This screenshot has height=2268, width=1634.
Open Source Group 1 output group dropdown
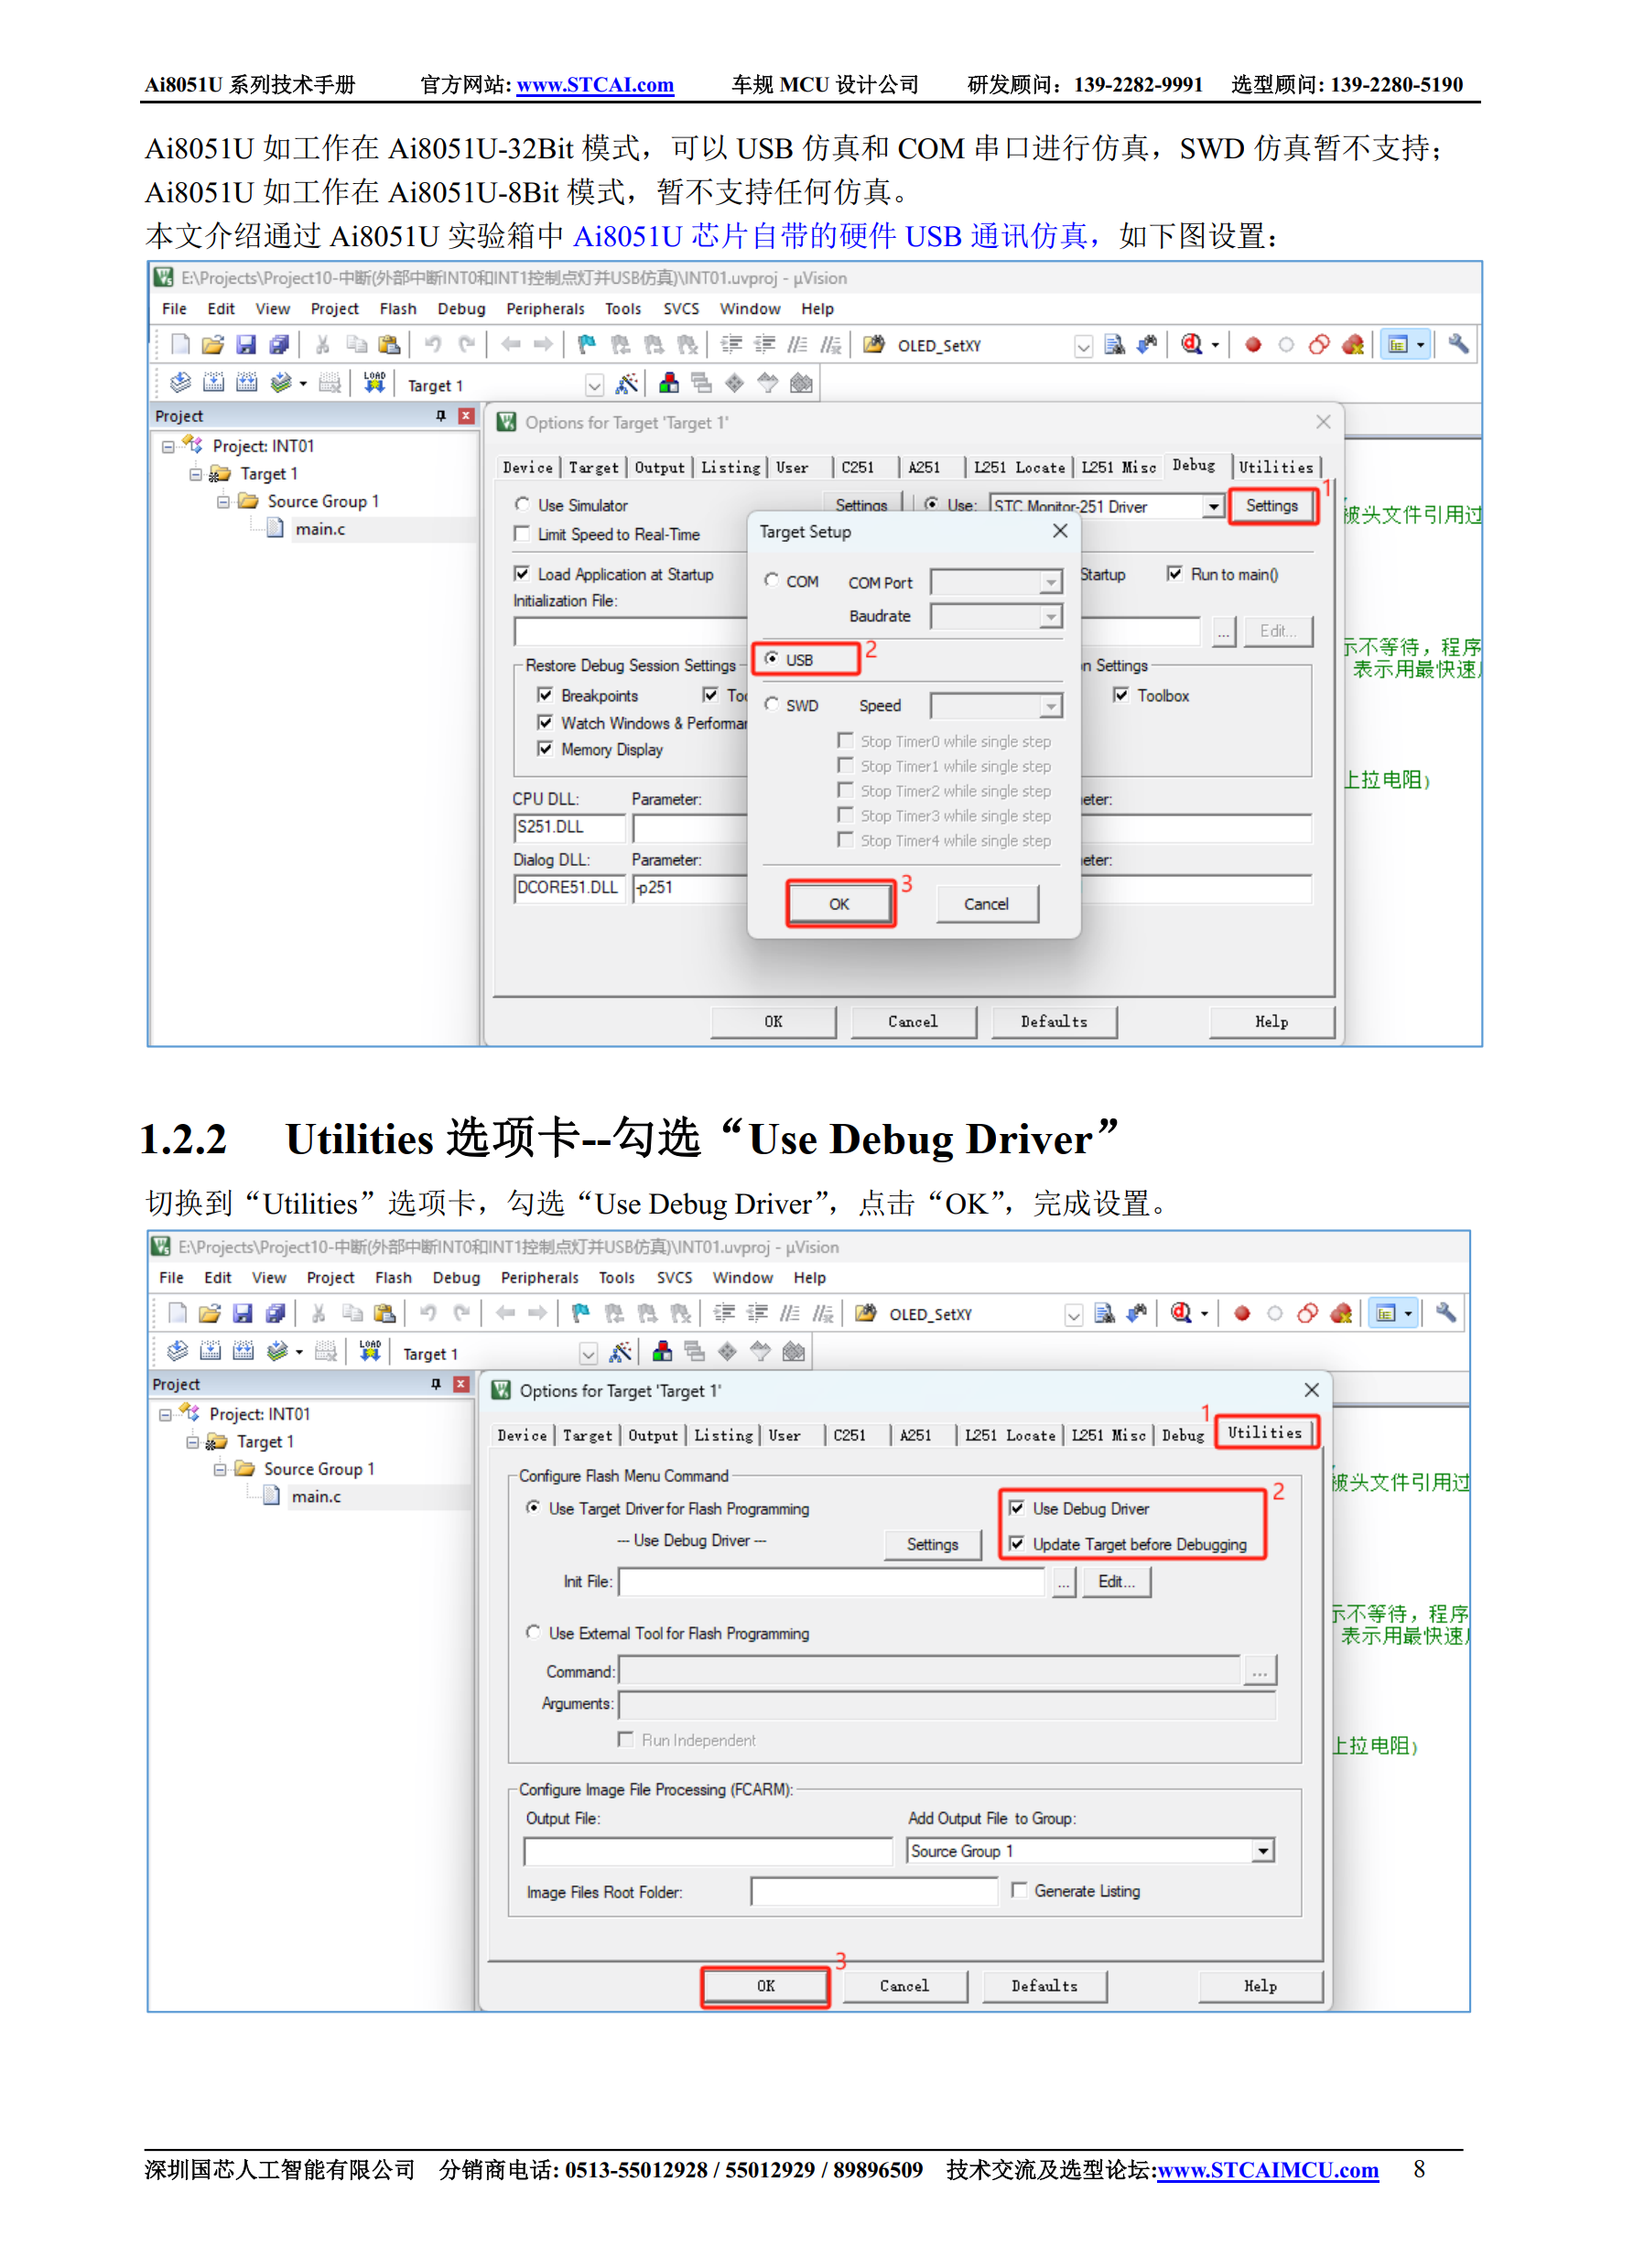pos(1263,1851)
